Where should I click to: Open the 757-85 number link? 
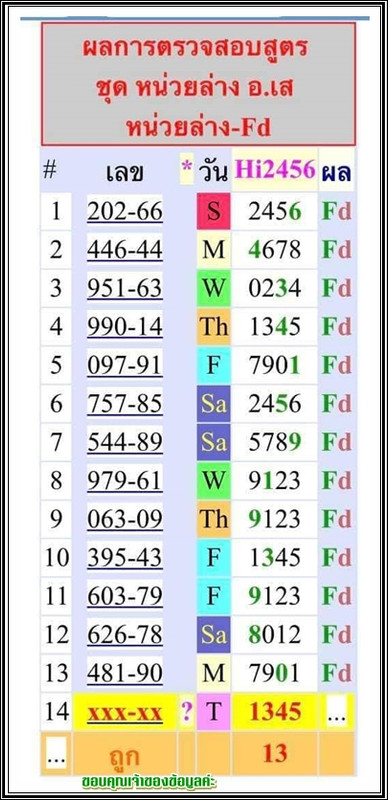(x=125, y=404)
